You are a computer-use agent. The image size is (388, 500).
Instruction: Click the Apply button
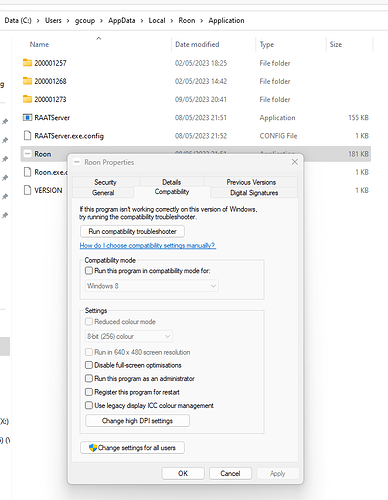point(278,473)
